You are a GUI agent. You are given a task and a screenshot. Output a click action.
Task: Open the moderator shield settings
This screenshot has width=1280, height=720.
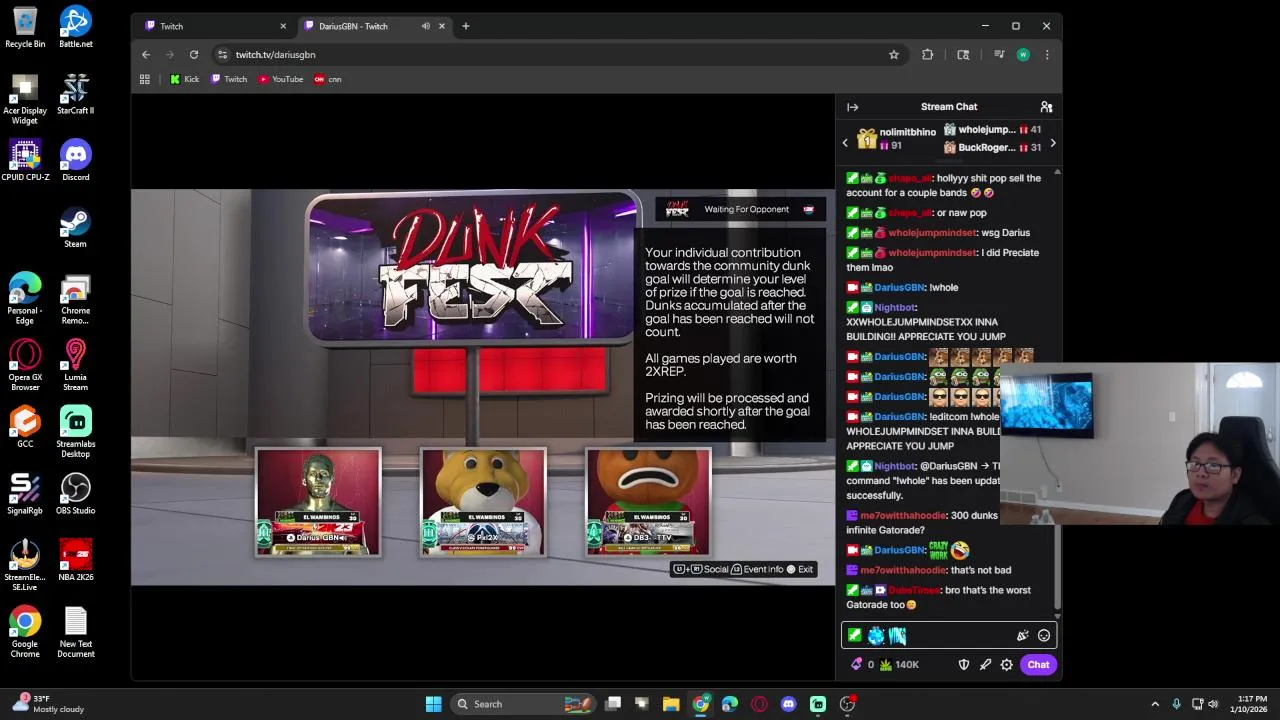(964, 664)
